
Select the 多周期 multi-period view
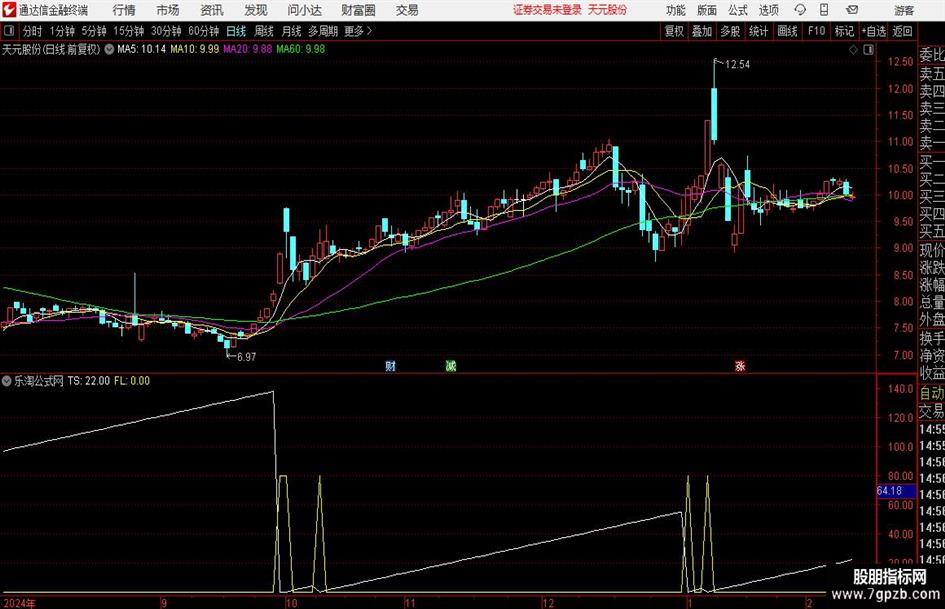tap(323, 31)
